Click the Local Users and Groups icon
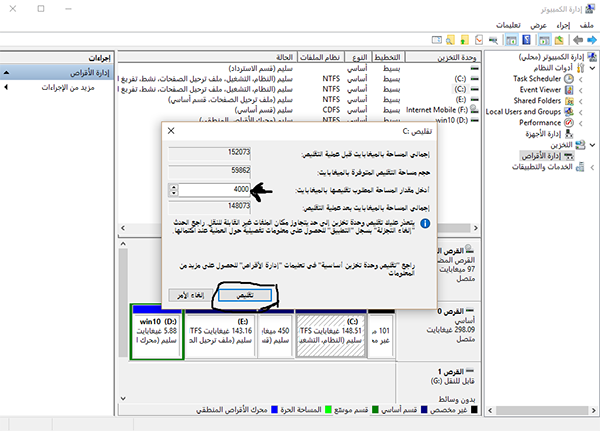 (x=569, y=111)
